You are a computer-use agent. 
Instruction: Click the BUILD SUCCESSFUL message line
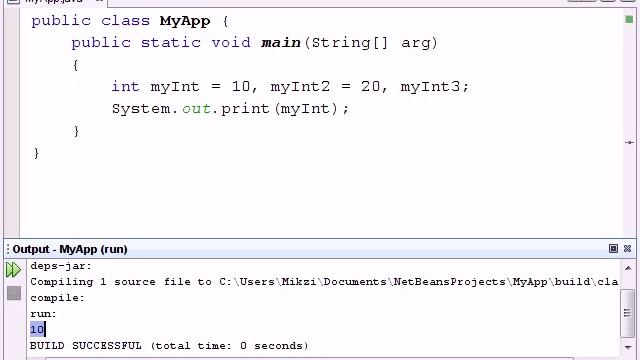coord(169,346)
